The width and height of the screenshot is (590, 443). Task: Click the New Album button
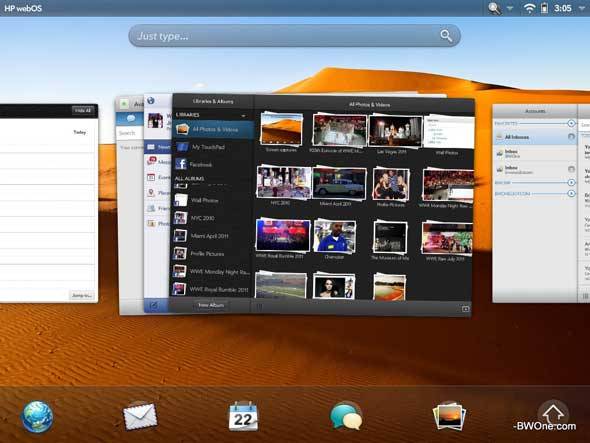click(x=211, y=305)
